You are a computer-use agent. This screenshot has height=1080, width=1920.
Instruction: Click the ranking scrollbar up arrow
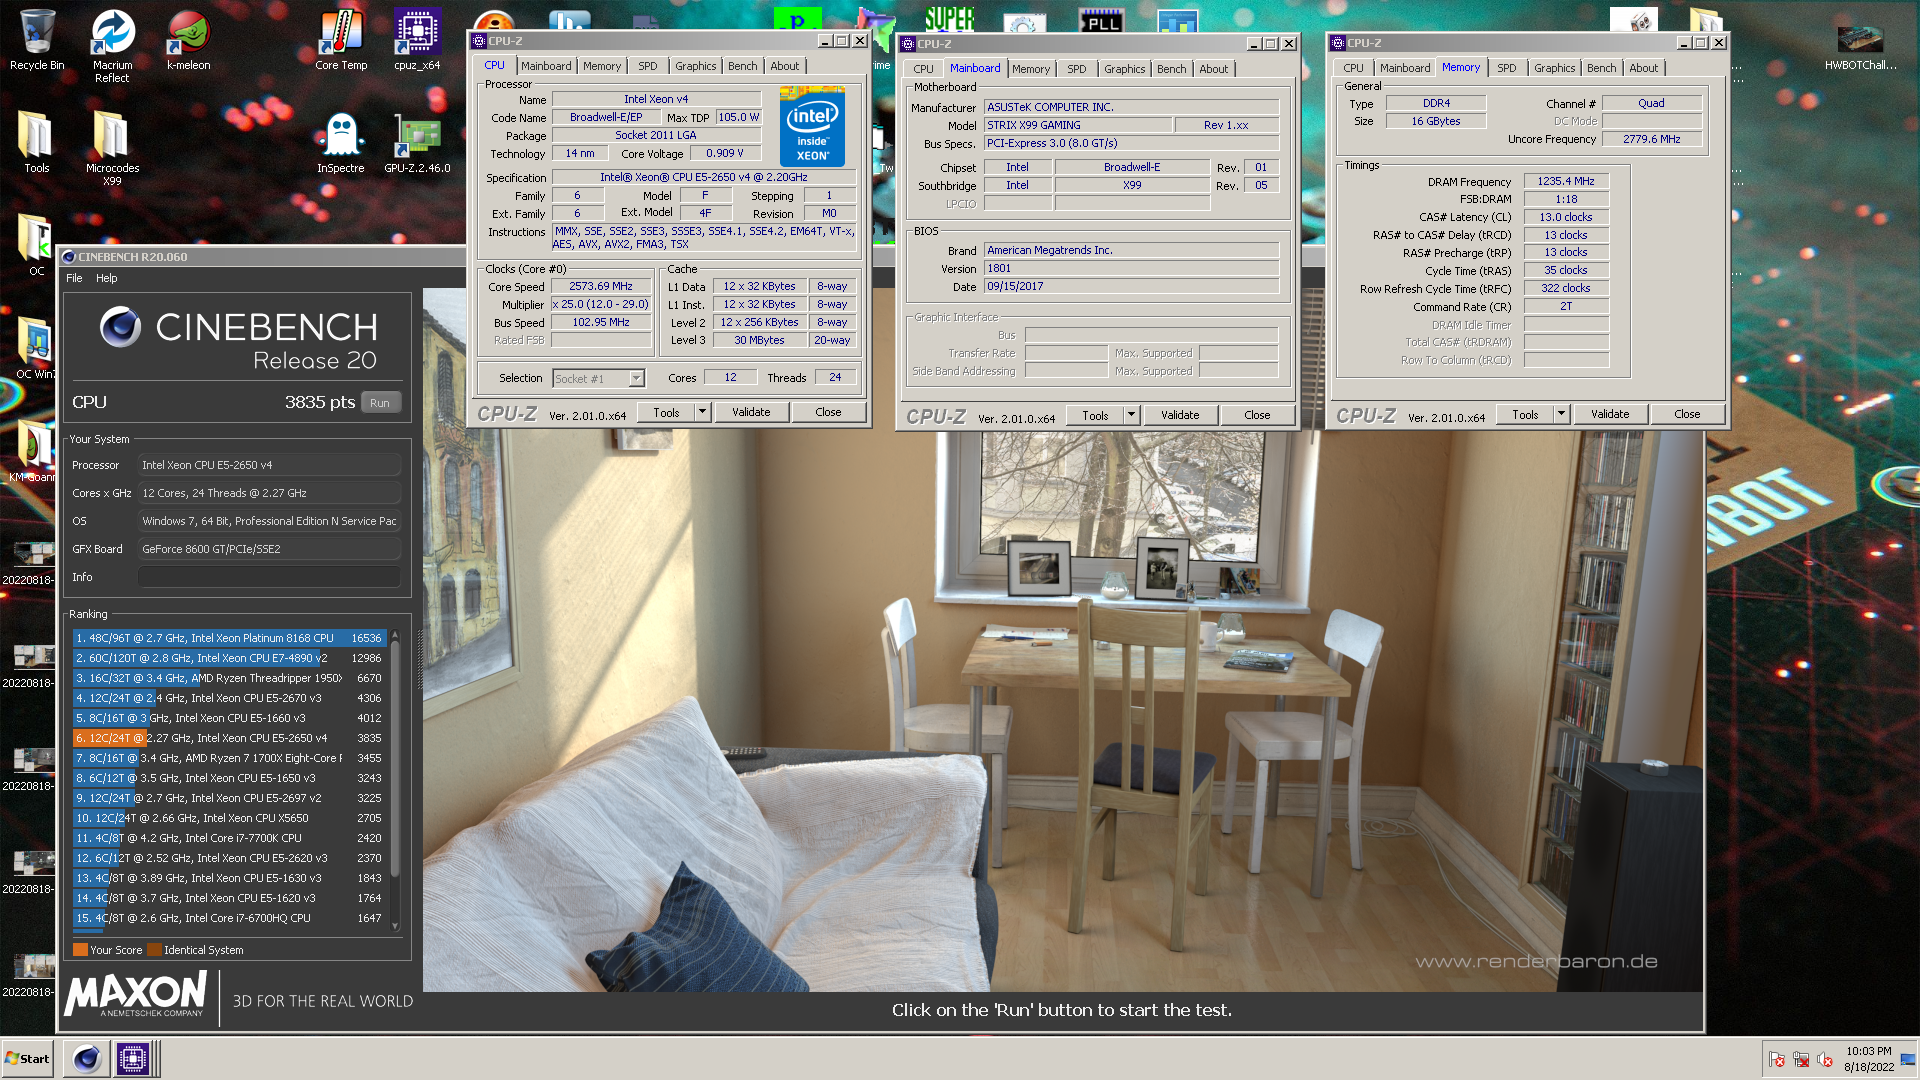(395, 635)
